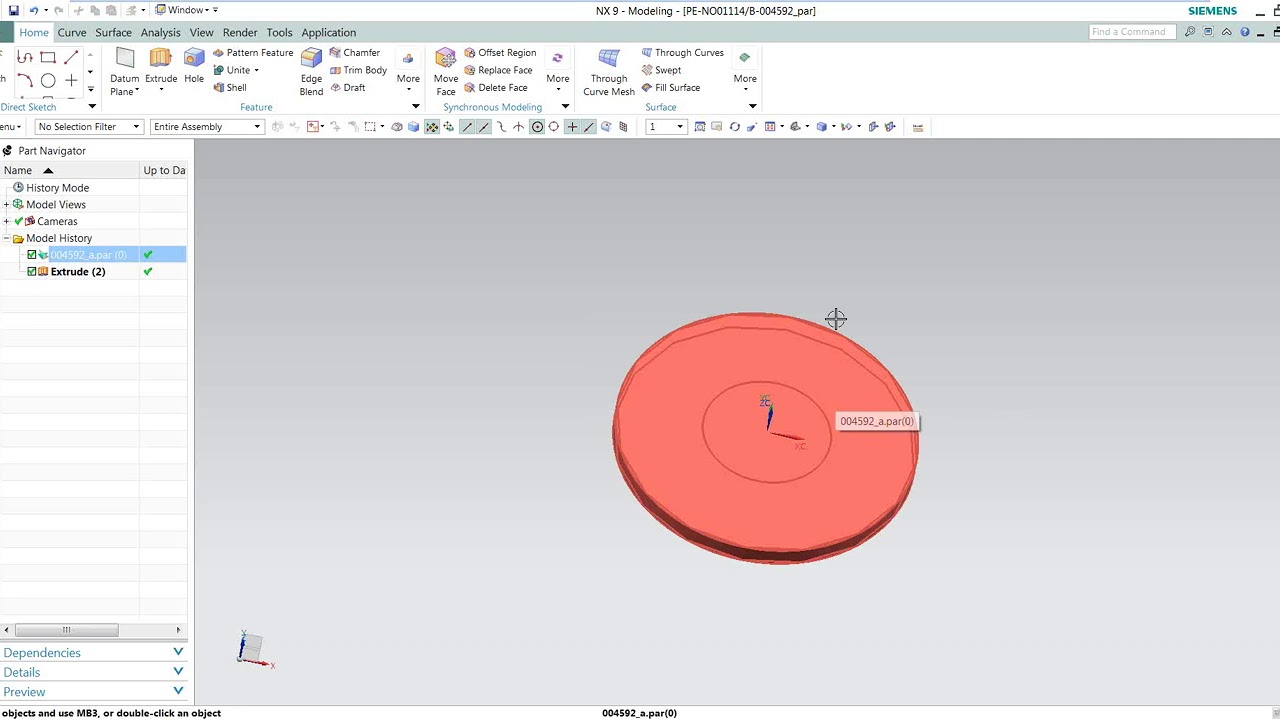This screenshot has height=720, width=1280.
Task: Select the Datum Plane tool
Action: 124,72
